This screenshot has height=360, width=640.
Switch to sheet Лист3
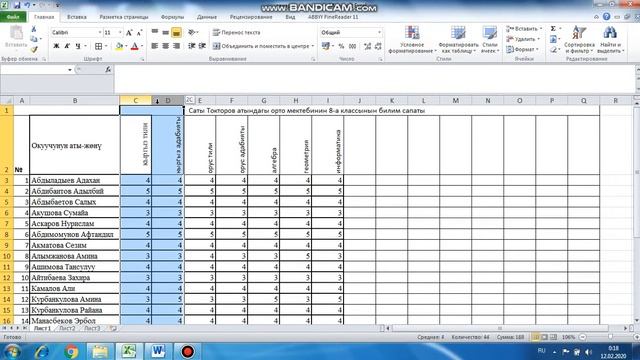pos(92,328)
